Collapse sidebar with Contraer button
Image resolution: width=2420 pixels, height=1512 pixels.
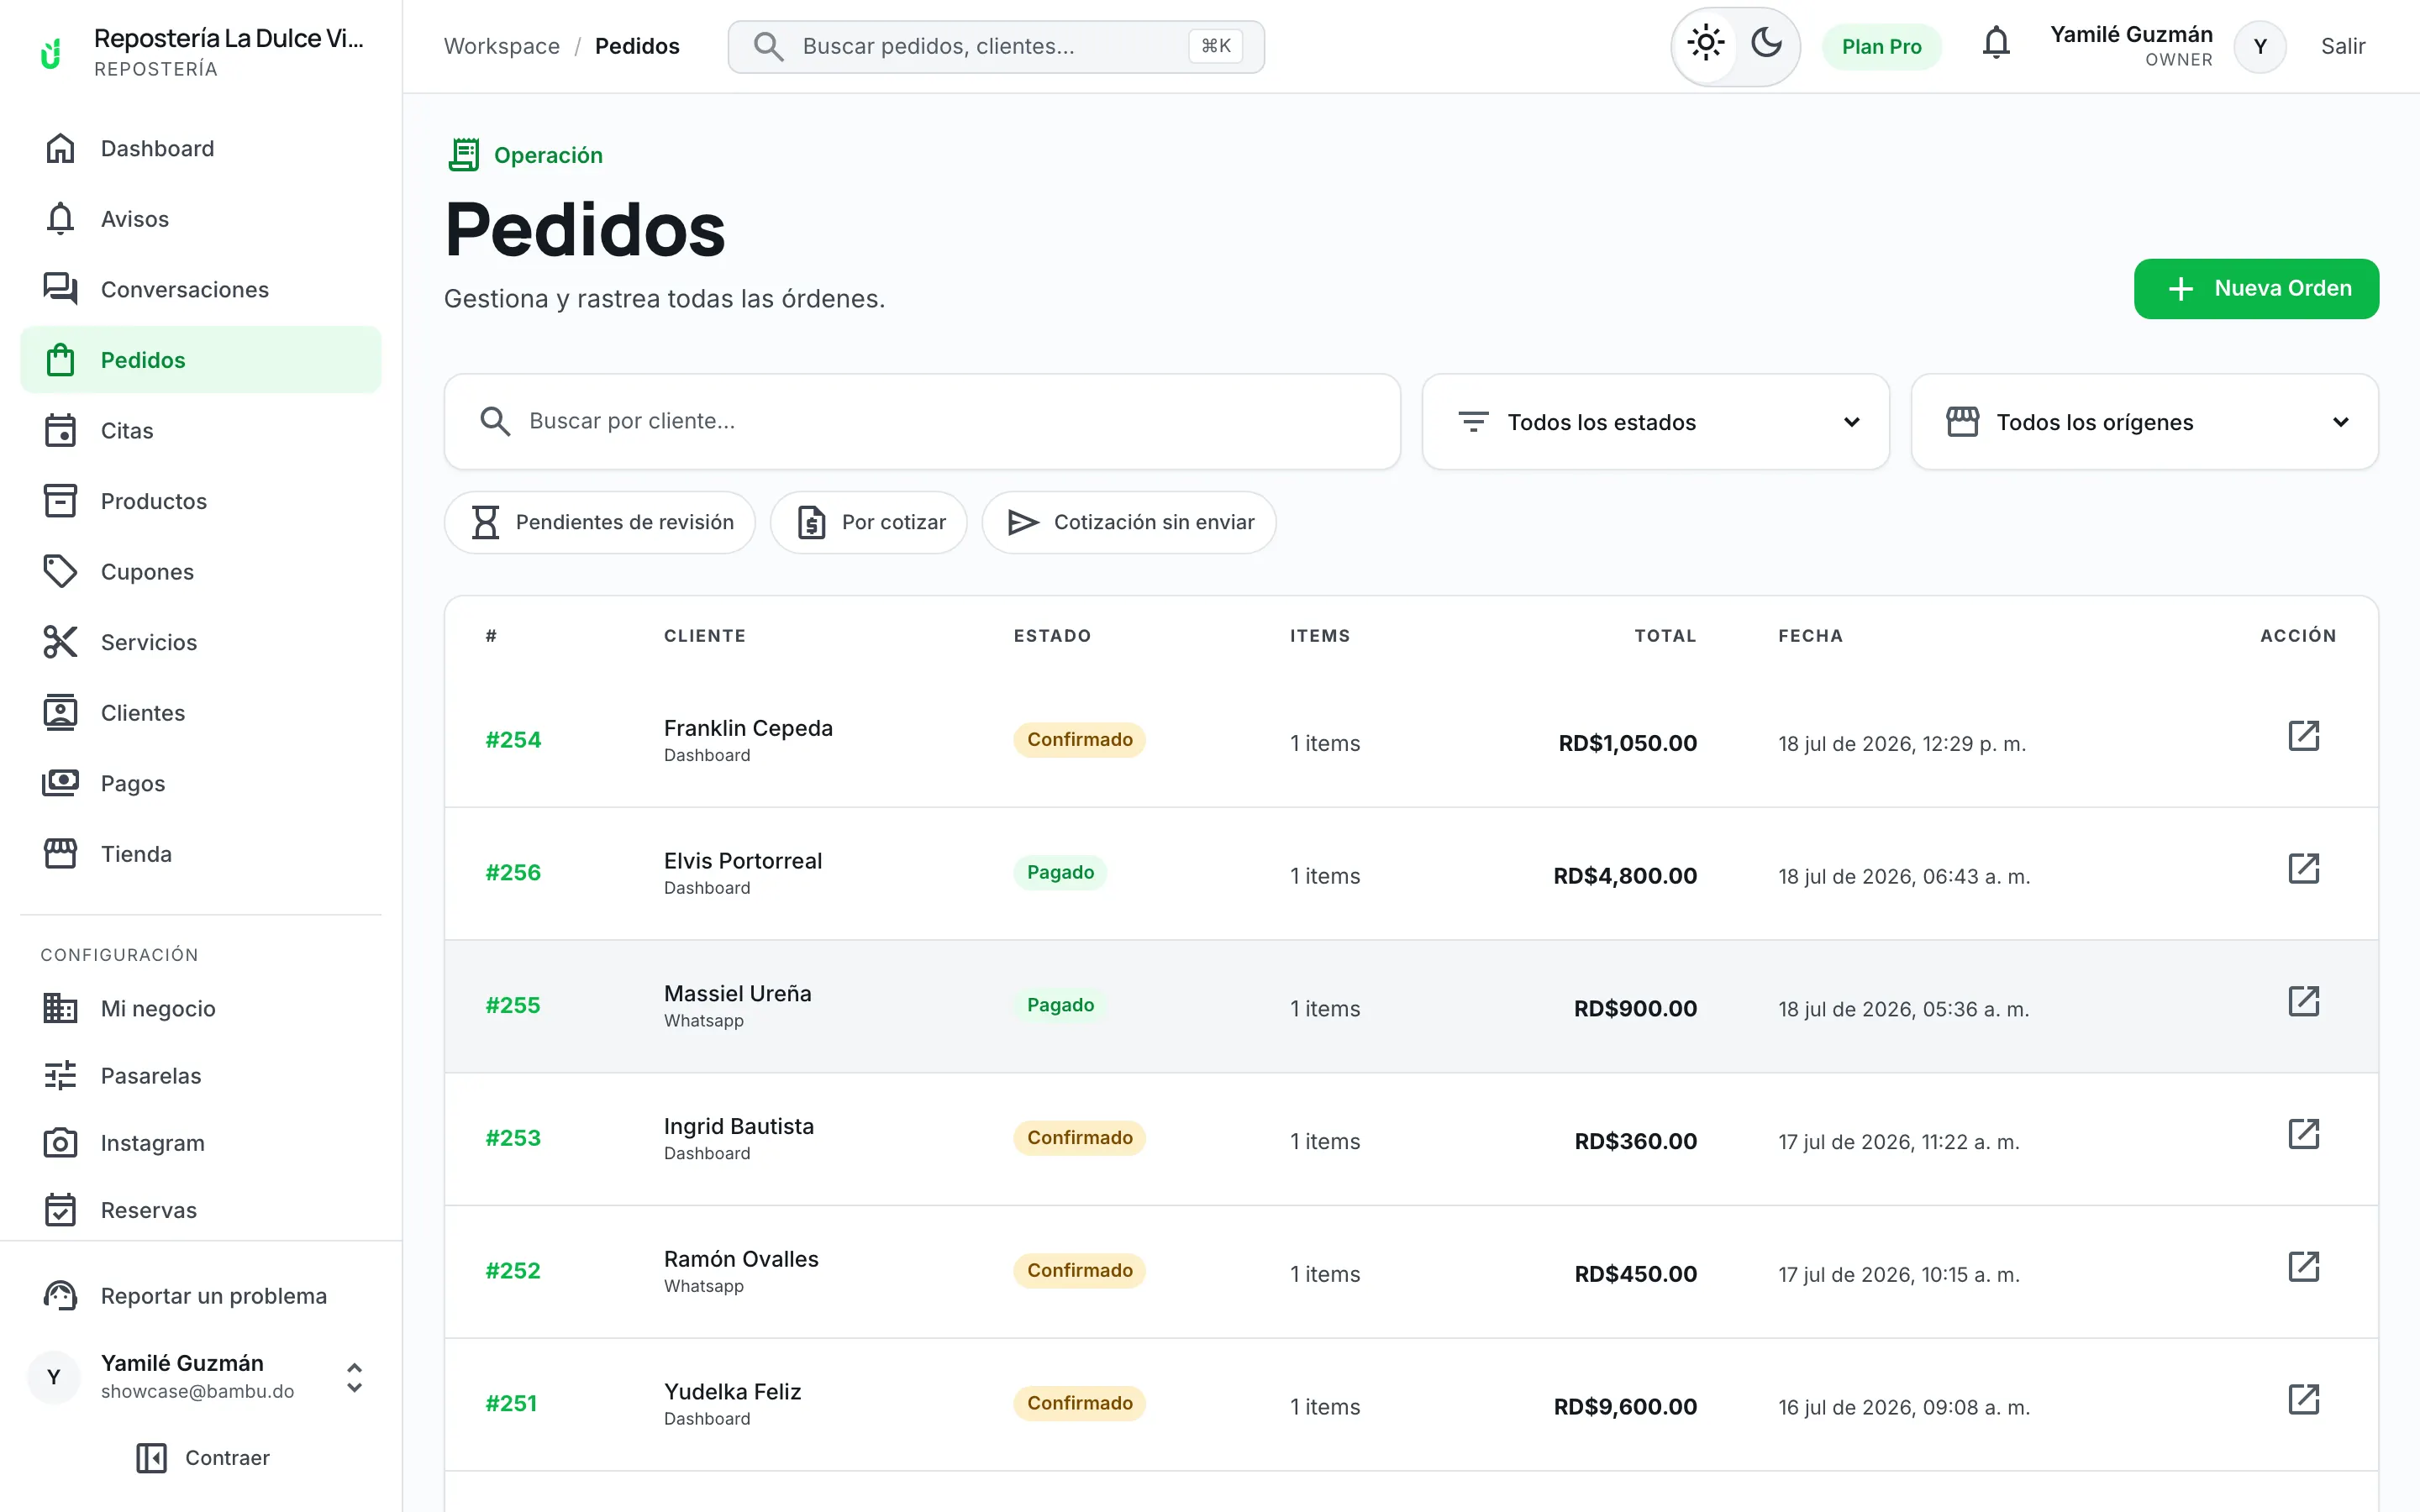(202, 1458)
